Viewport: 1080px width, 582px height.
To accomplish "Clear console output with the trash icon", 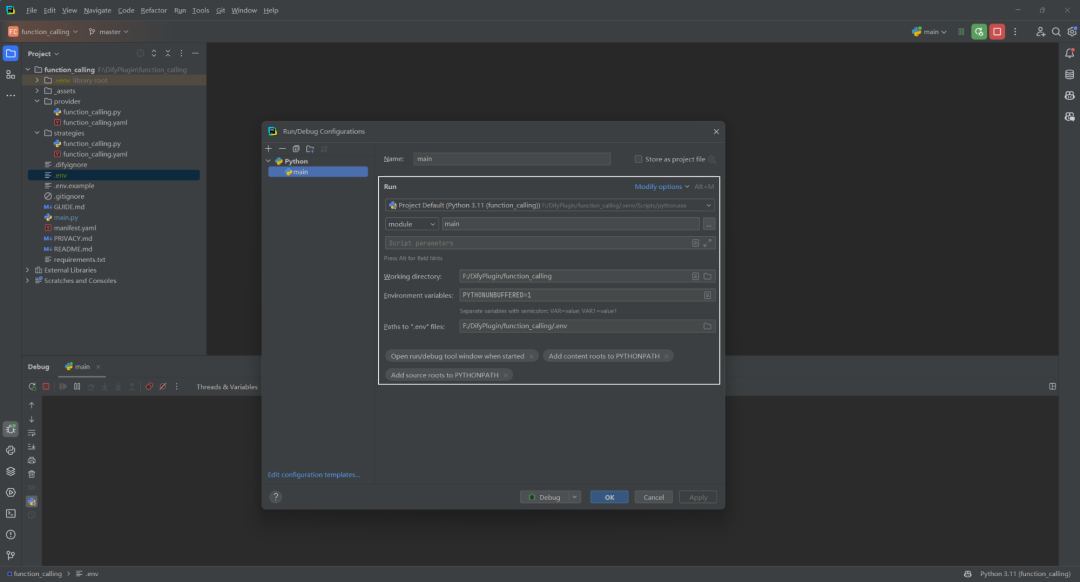I will click(x=32, y=474).
